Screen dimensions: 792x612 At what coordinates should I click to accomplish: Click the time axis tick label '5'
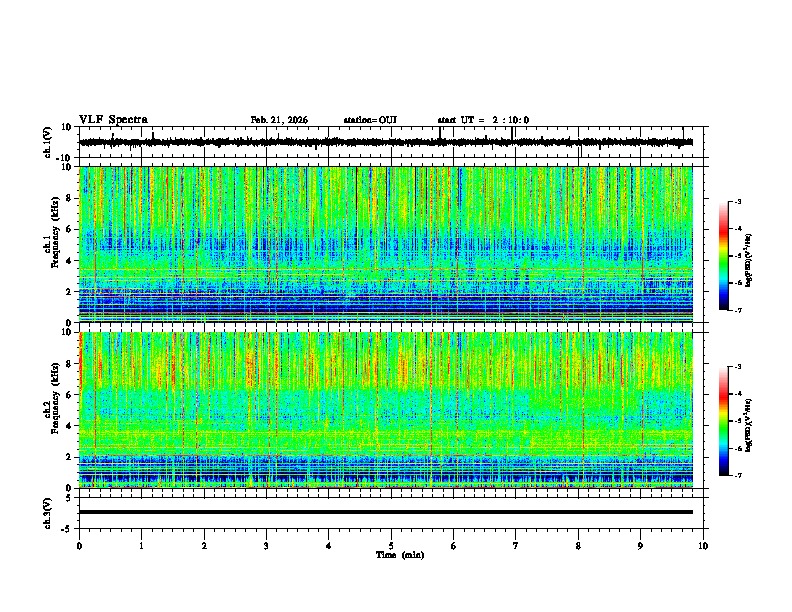(391, 546)
